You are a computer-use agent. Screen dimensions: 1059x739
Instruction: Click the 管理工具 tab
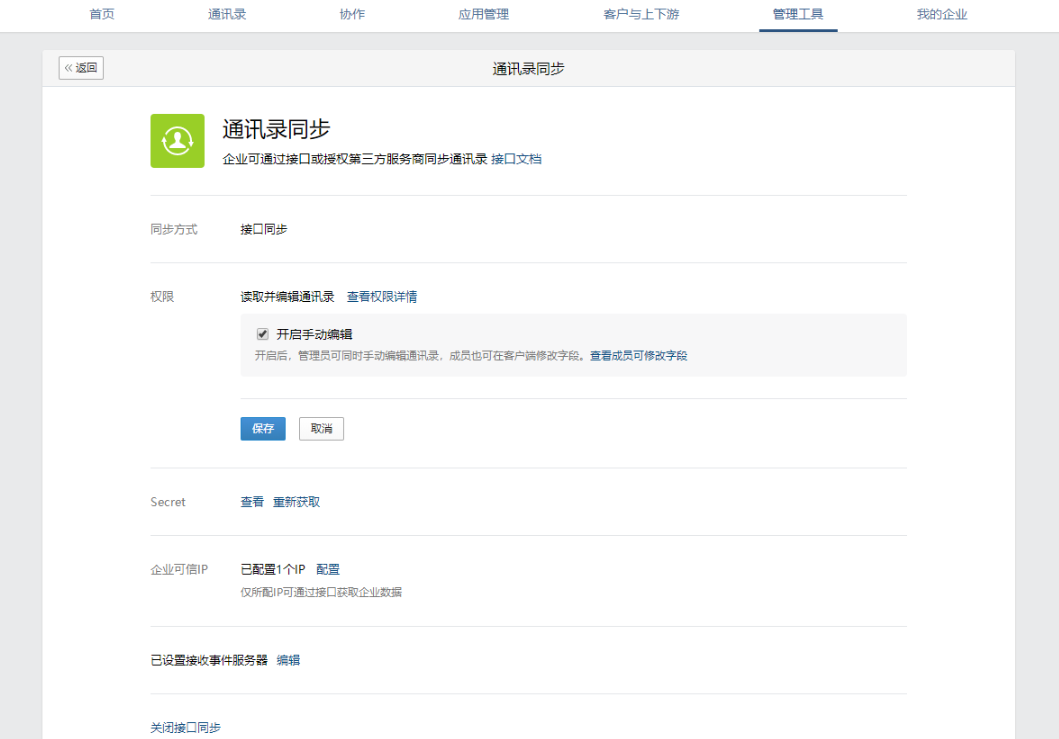pos(798,15)
